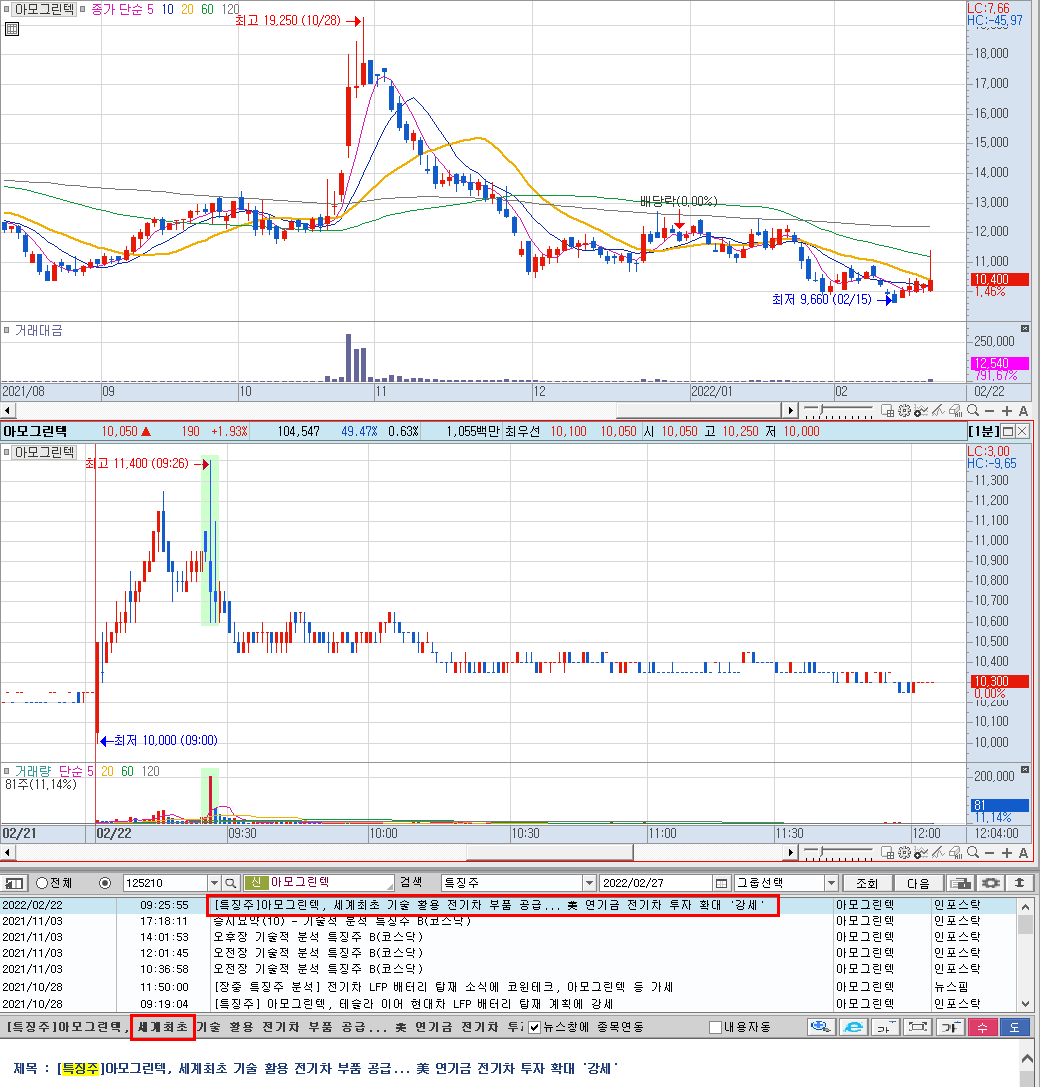Click the news search zoom icon in bottom bar
The image size is (1040, 1087).
click(822, 1027)
